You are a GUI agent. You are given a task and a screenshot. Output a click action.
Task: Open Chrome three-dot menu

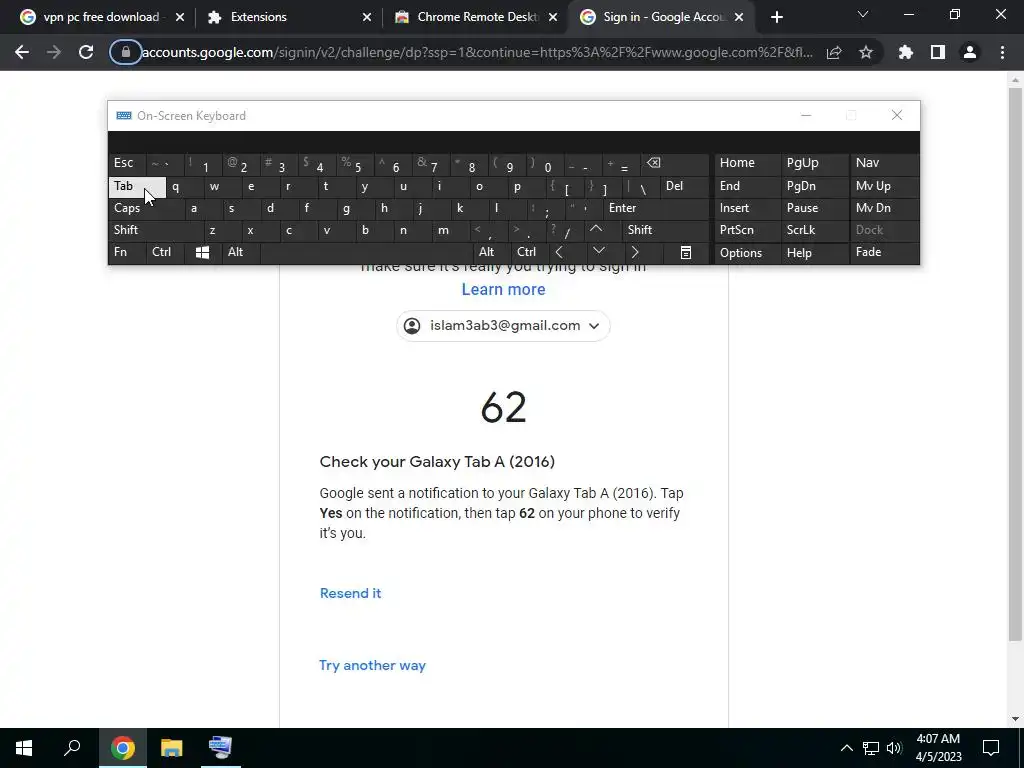[1002, 52]
